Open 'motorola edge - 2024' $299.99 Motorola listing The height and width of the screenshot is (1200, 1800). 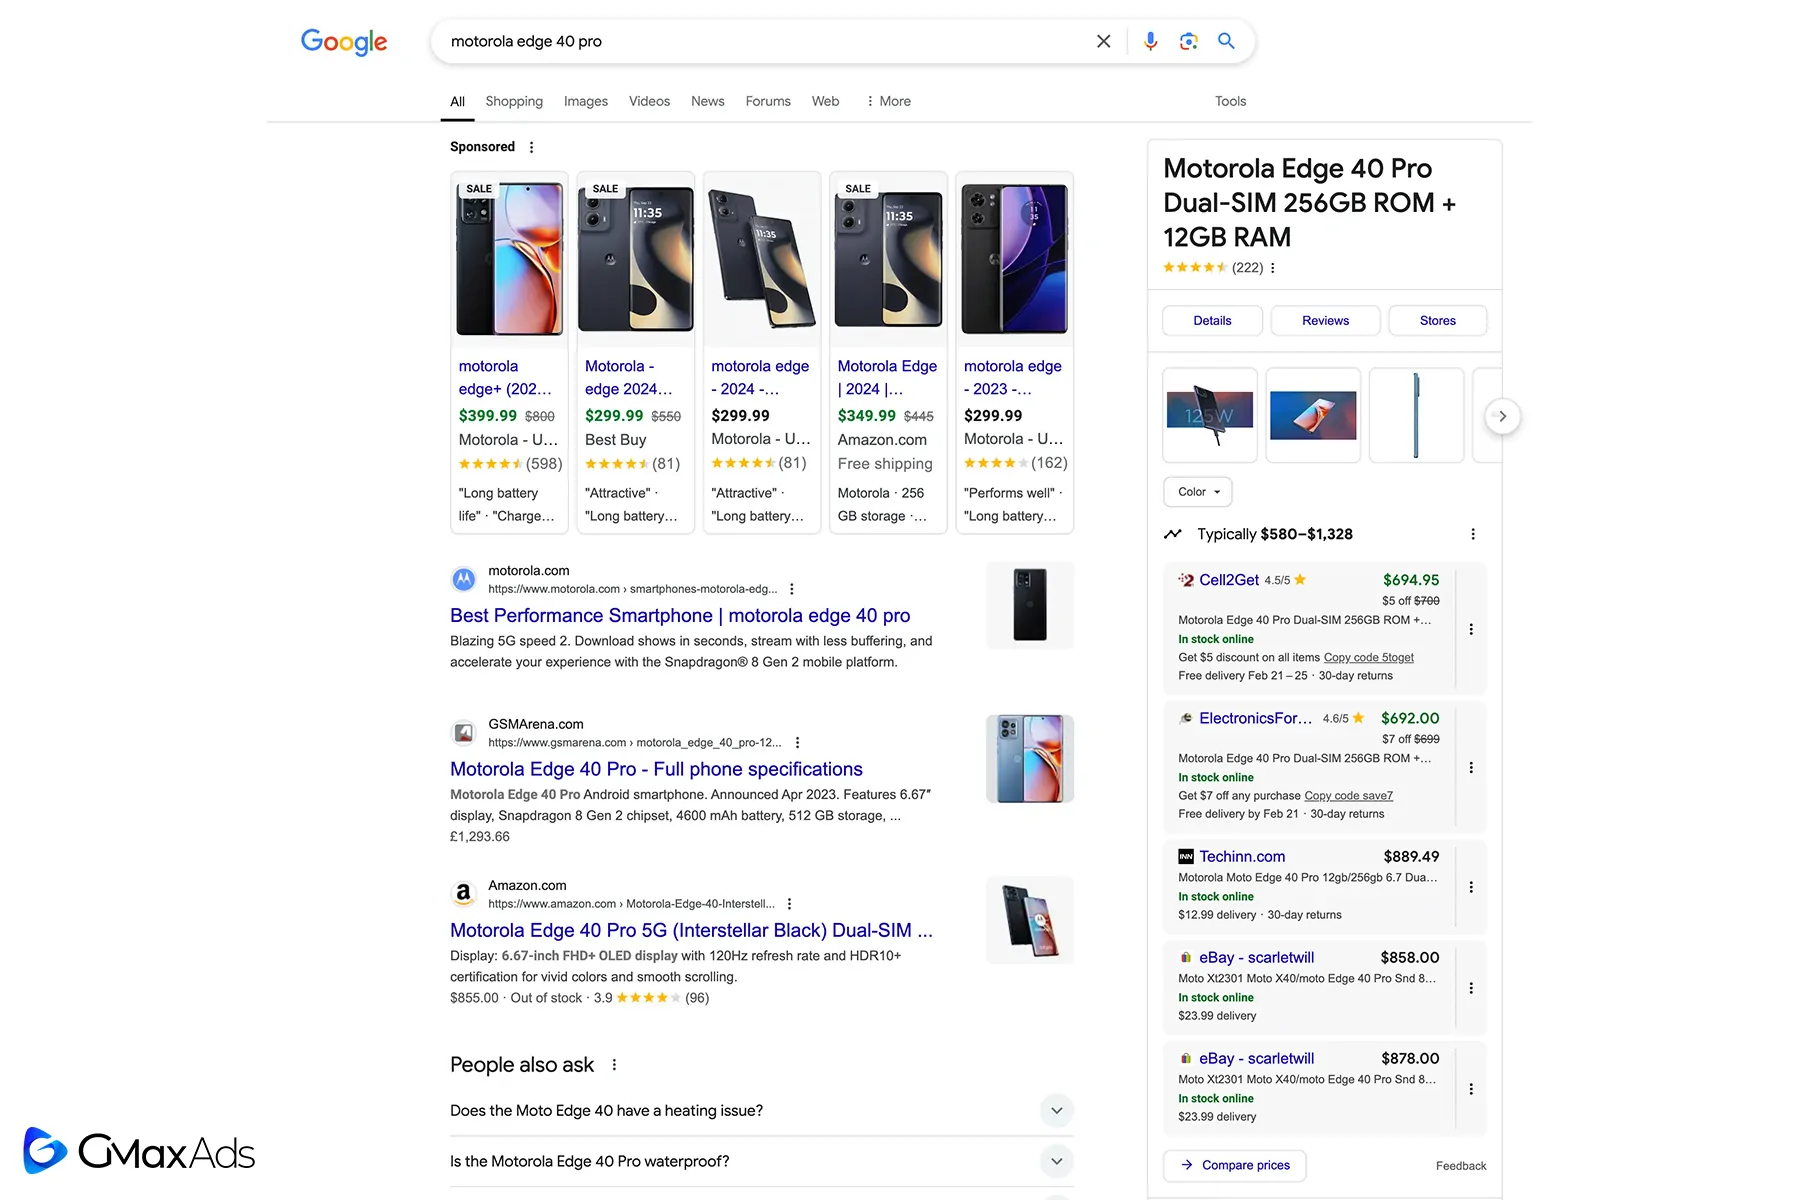coord(762,352)
